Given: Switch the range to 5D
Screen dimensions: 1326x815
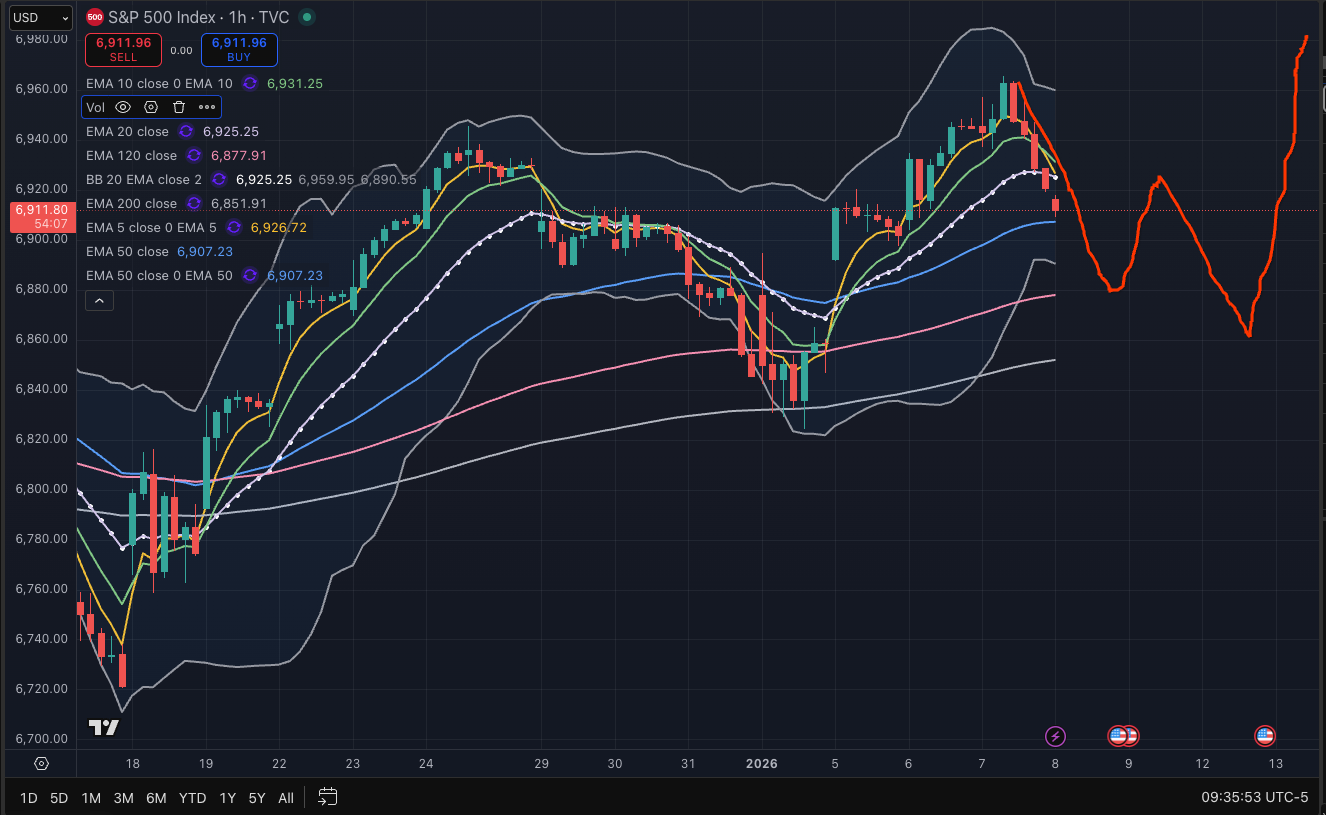Looking at the screenshot, I should 60,797.
